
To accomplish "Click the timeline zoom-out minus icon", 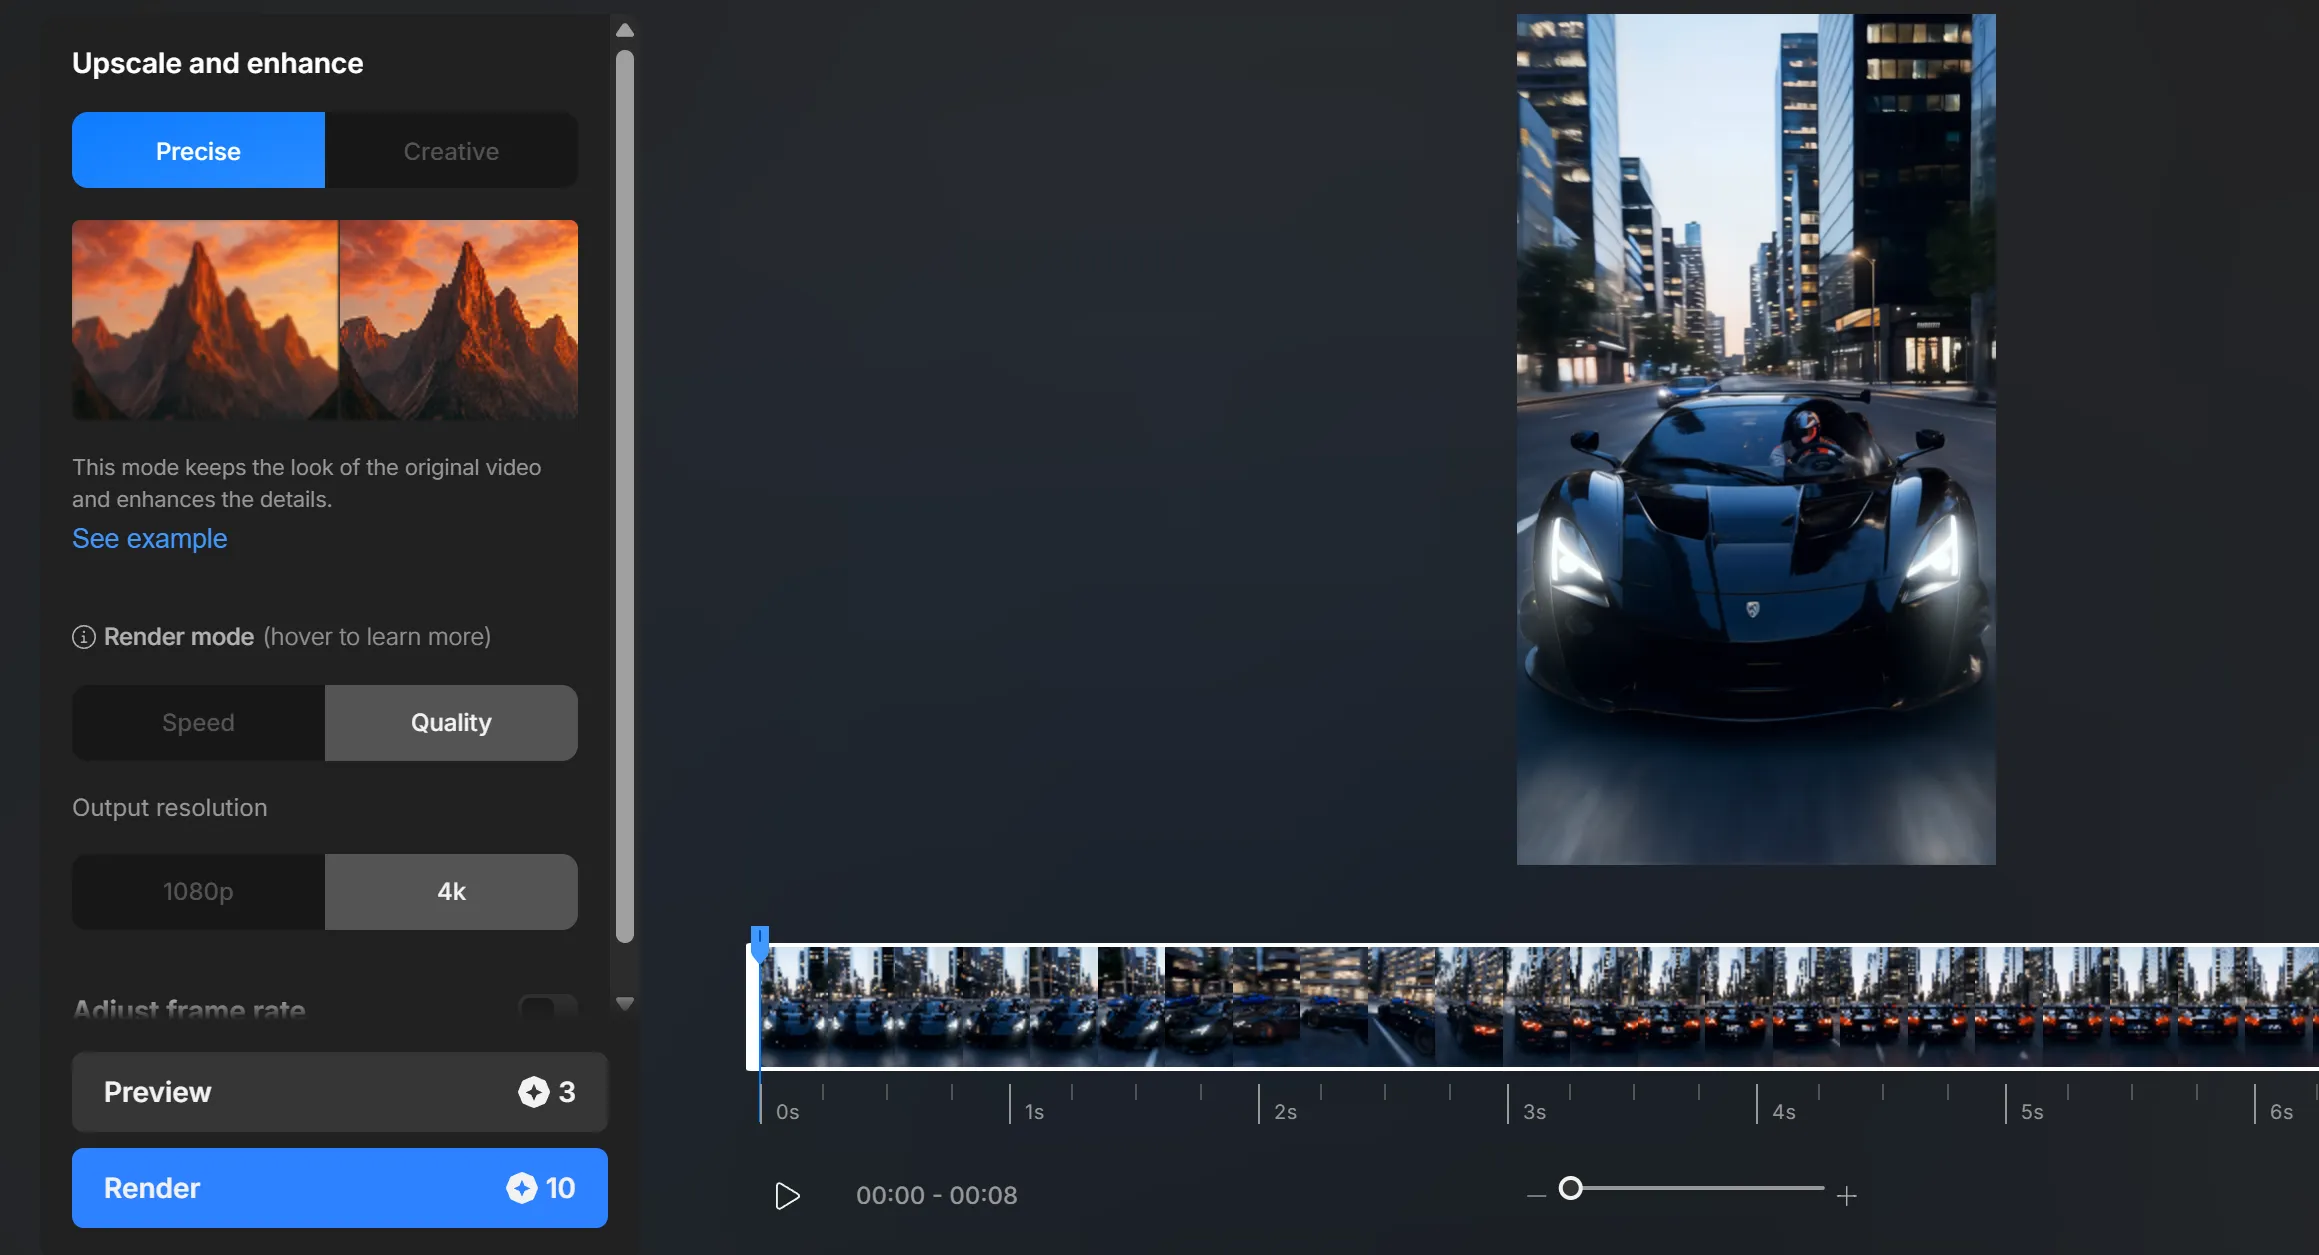I will coord(1536,1195).
